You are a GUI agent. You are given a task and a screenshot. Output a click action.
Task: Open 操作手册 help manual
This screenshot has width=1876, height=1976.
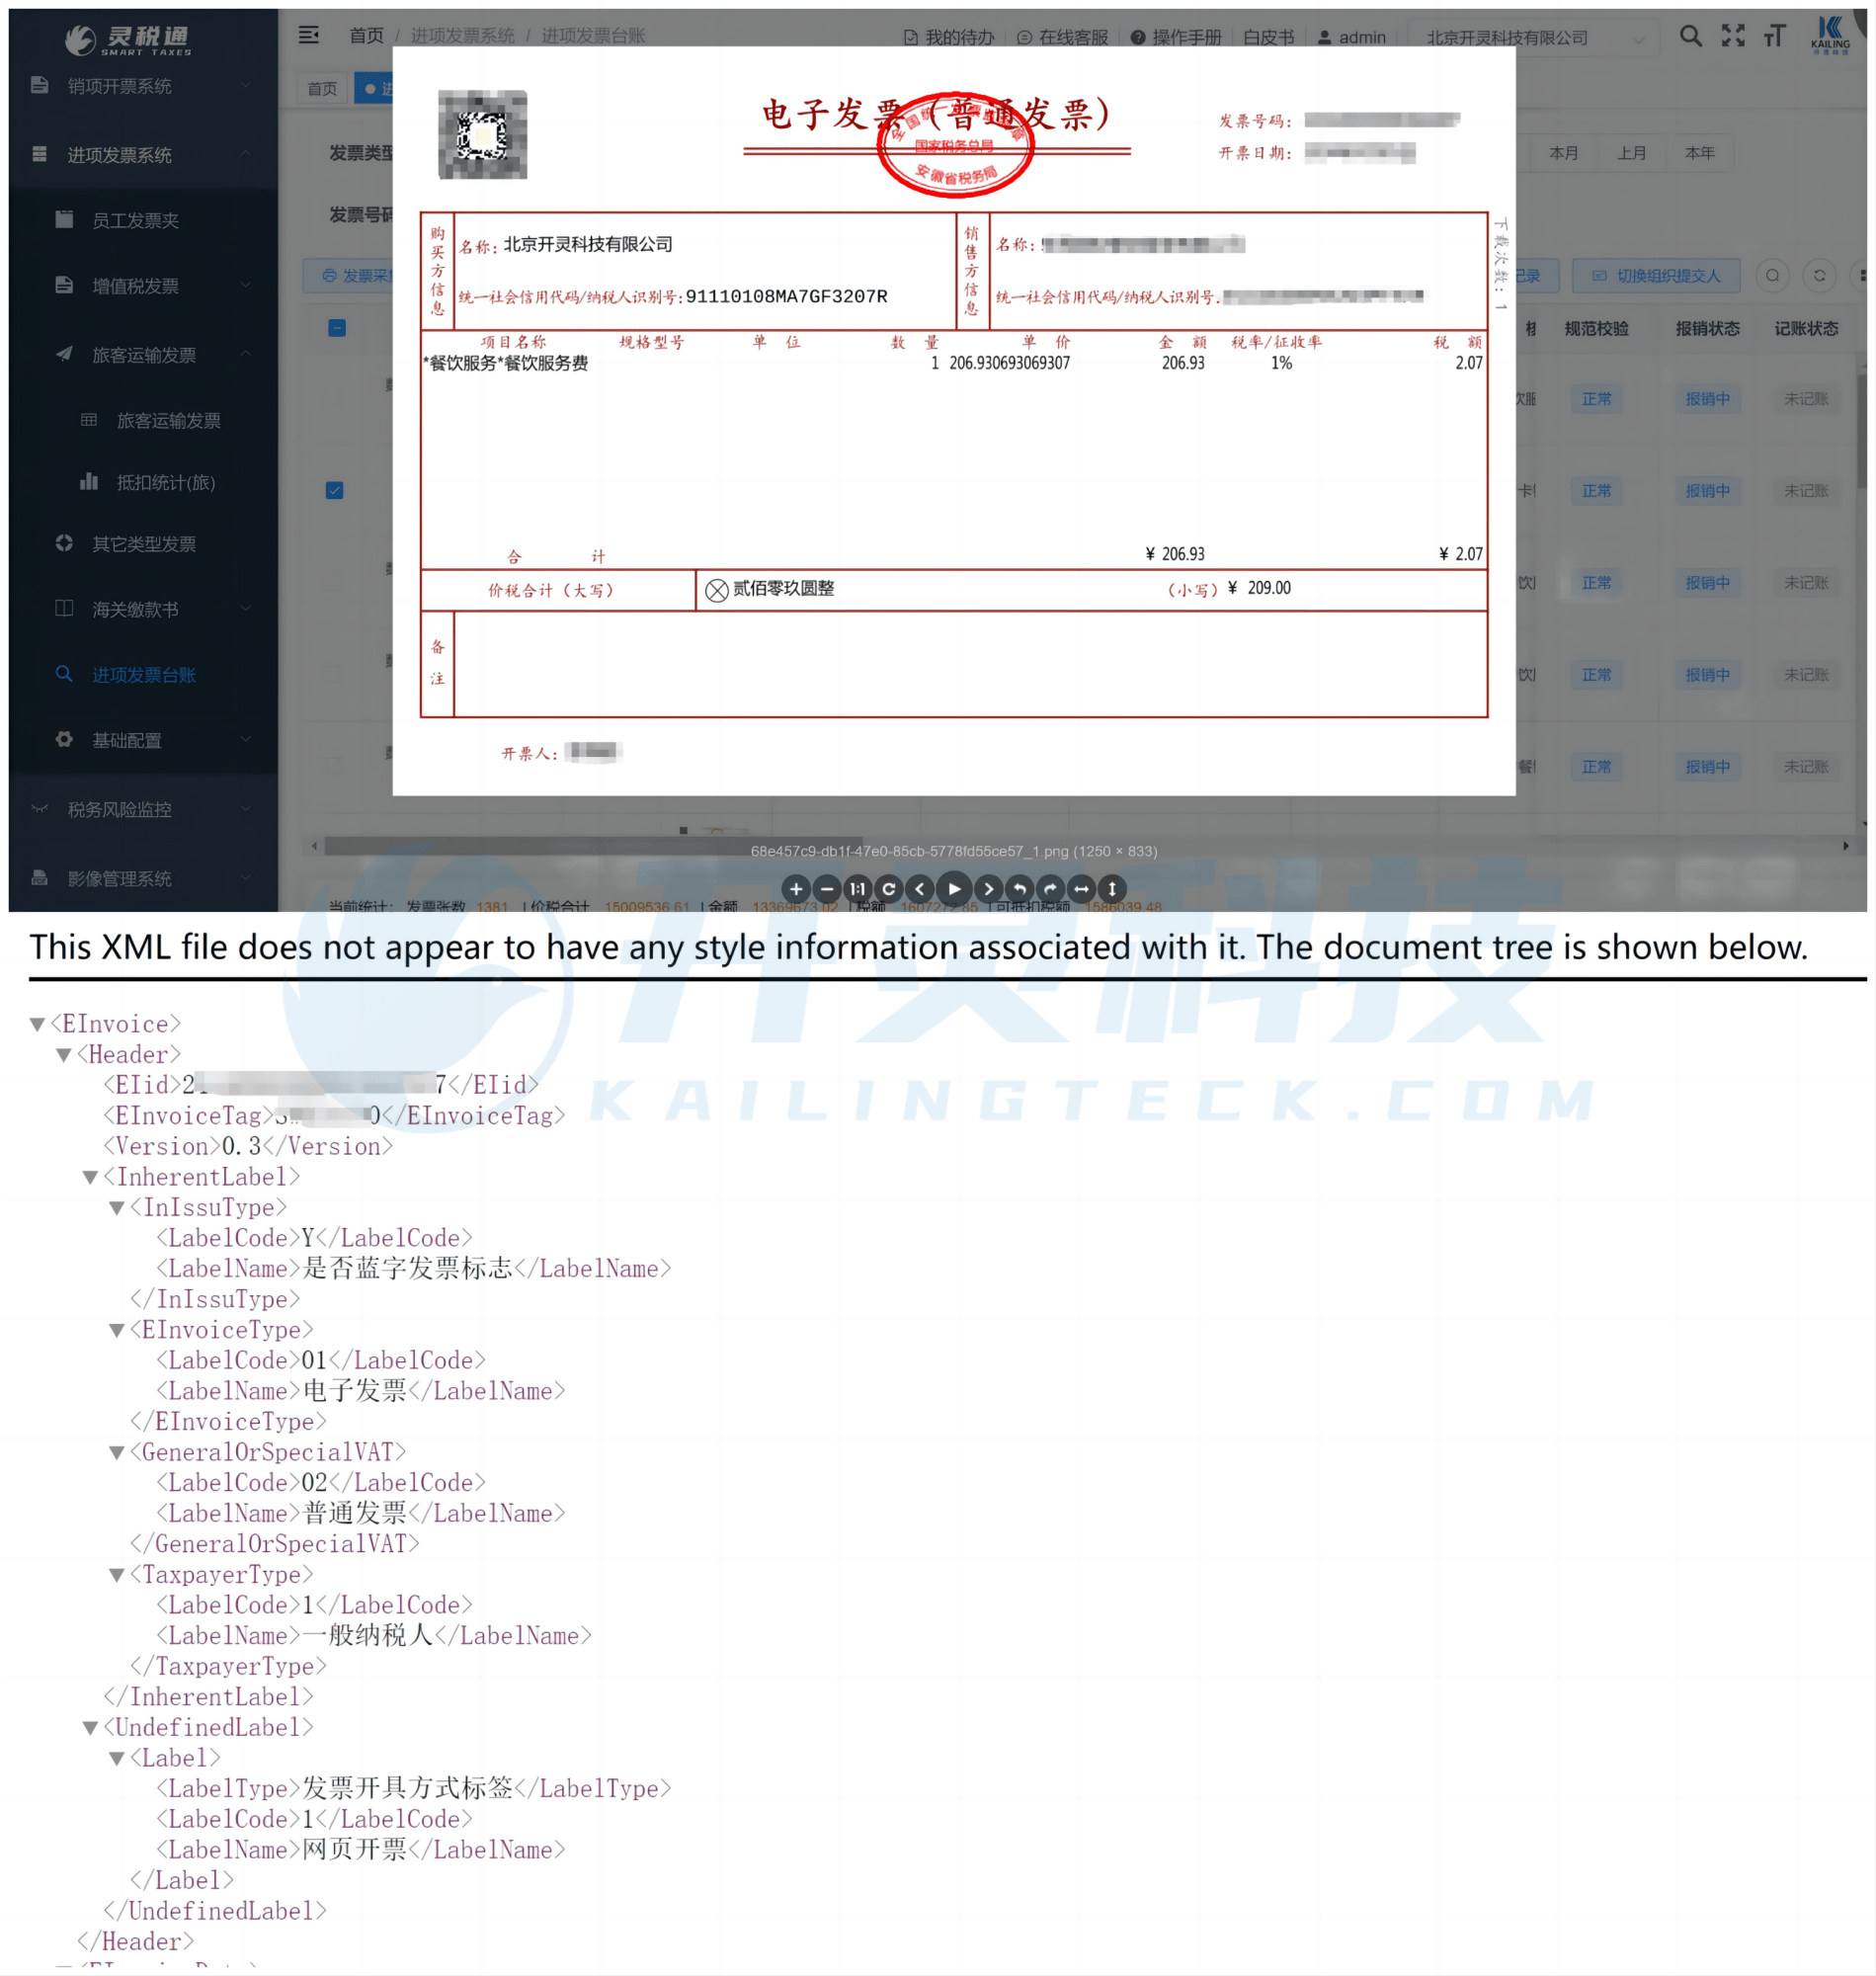tap(1176, 37)
